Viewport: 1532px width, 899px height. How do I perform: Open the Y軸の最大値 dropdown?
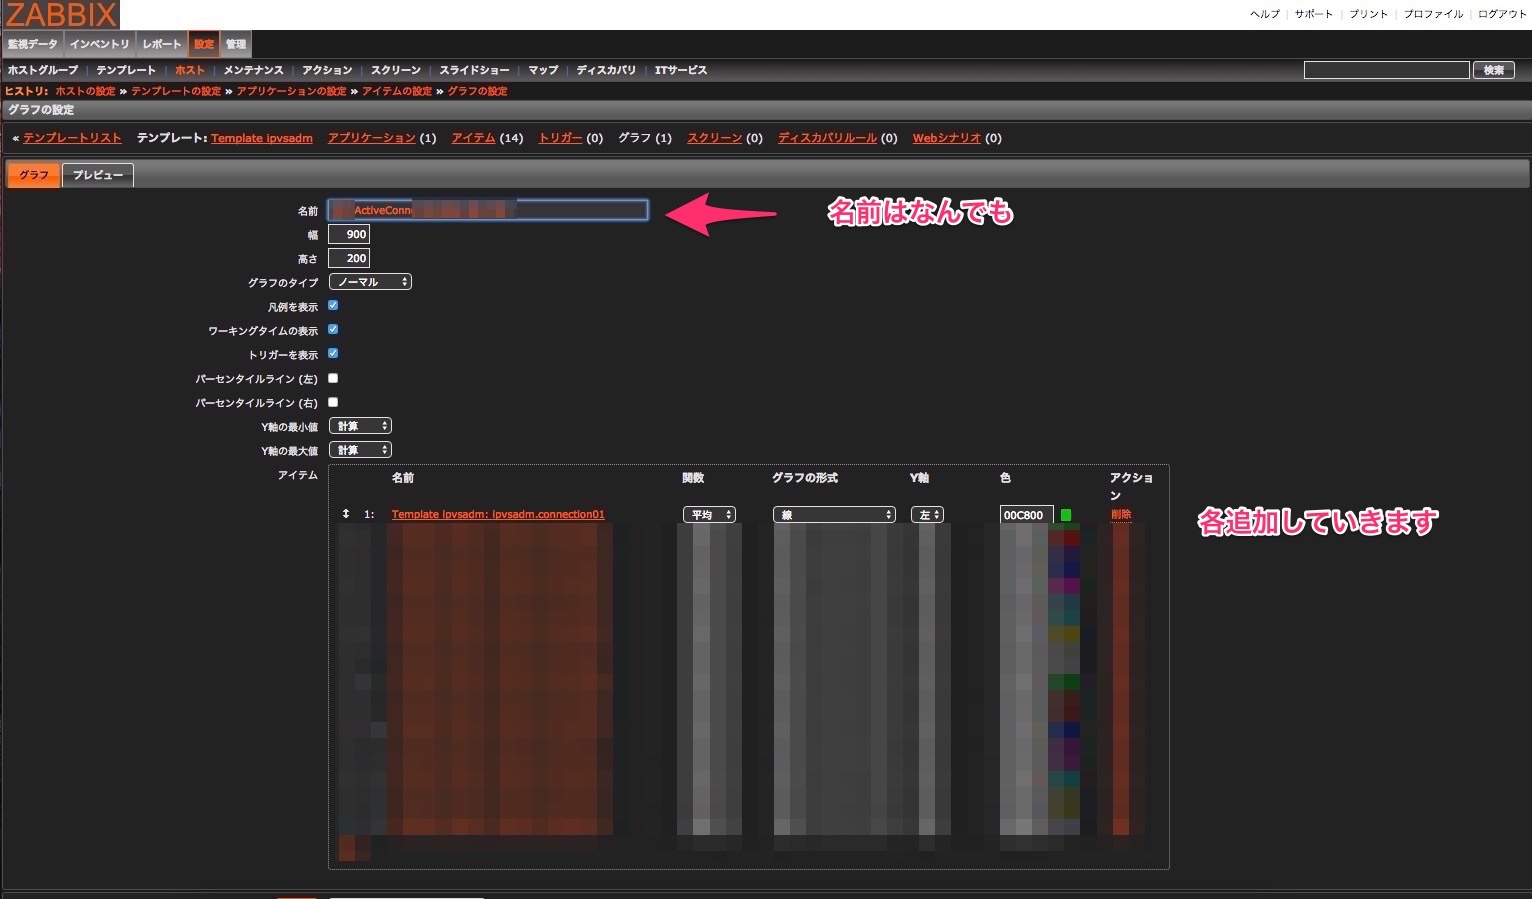(x=360, y=450)
